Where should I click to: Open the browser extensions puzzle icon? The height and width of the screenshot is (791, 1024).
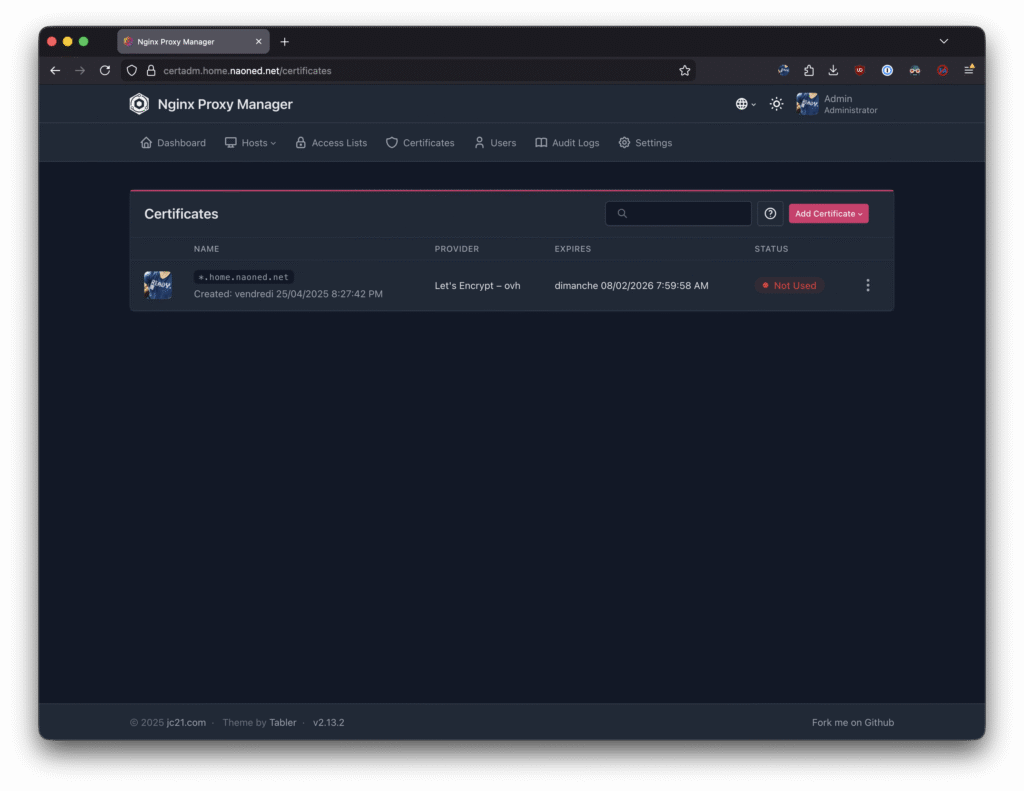click(x=808, y=71)
